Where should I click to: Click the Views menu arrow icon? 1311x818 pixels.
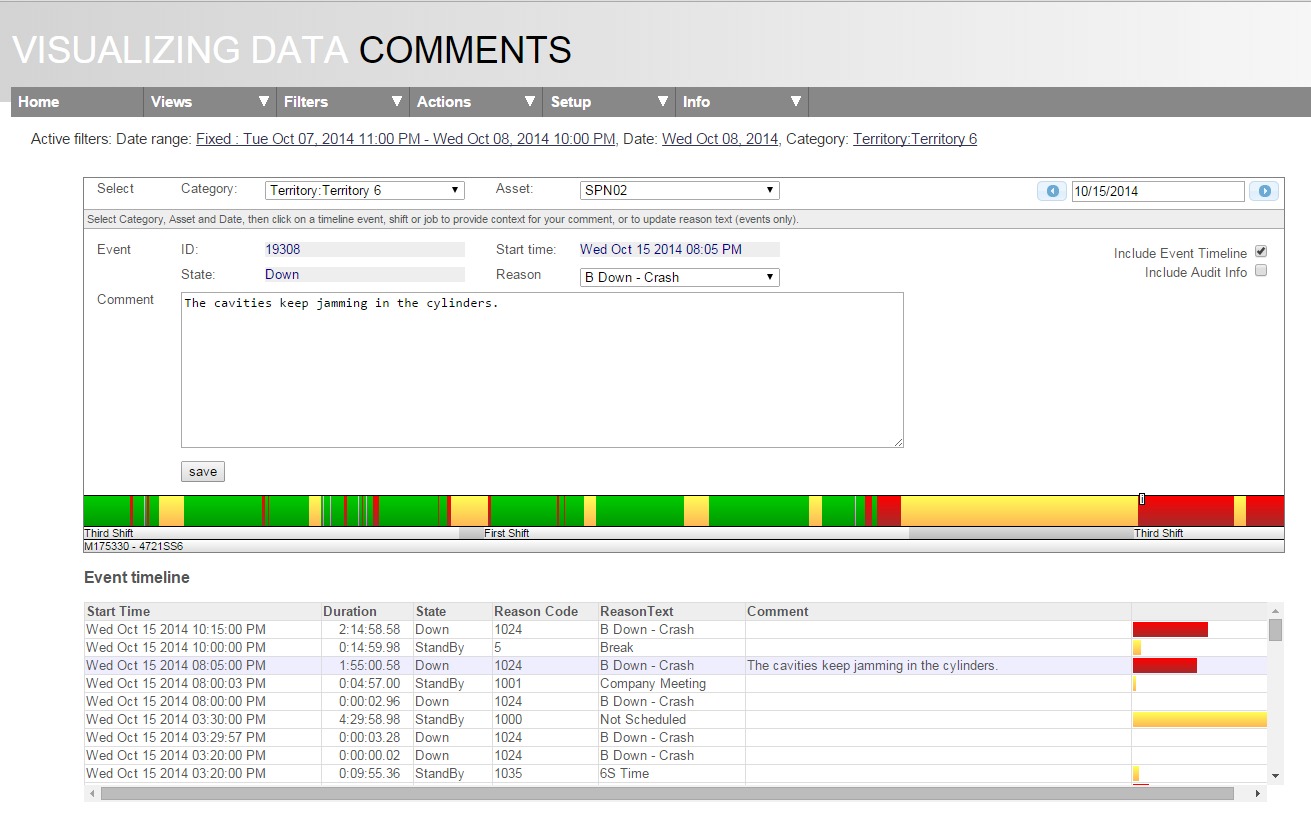(264, 101)
